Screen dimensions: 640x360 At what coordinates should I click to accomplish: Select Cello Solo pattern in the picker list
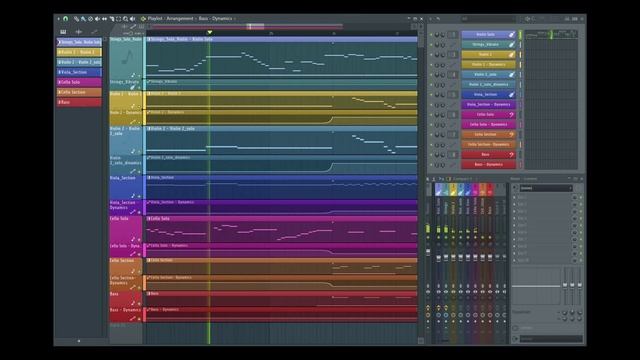pyautogui.click(x=79, y=82)
